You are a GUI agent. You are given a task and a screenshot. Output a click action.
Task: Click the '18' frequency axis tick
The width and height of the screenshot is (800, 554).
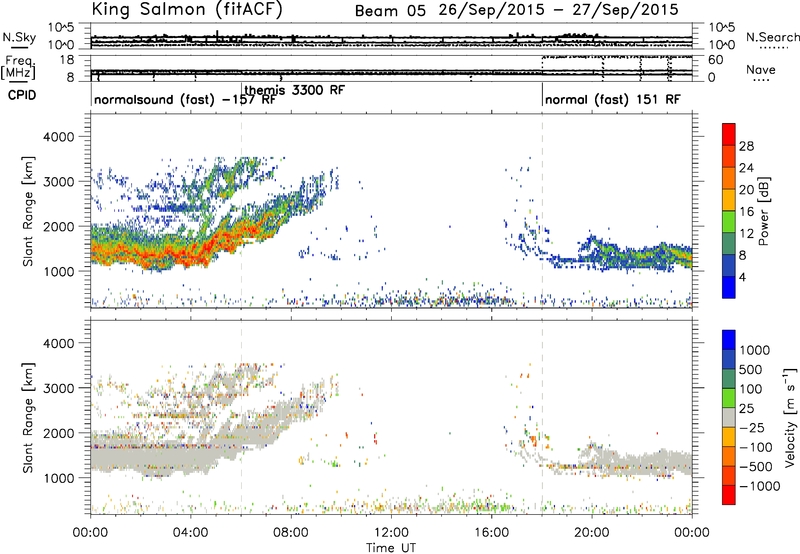point(67,60)
